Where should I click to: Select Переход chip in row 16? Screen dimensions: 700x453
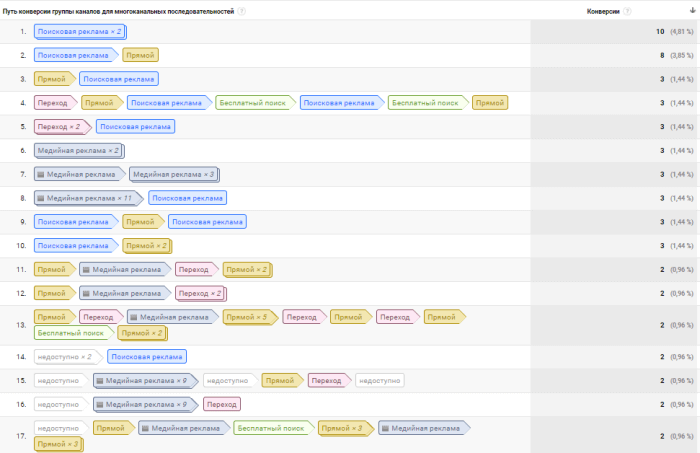pyautogui.click(x=222, y=404)
